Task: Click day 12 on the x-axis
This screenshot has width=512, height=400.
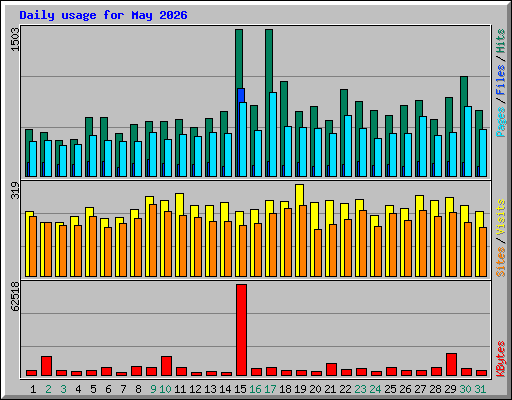Action: coord(195,389)
